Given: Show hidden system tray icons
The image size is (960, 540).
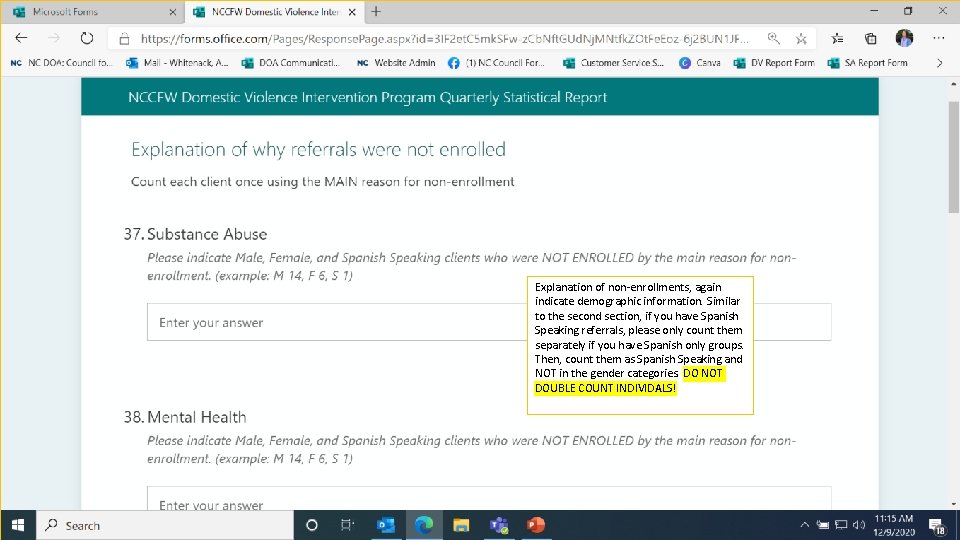Looking at the screenshot, I should coord(804,525).
